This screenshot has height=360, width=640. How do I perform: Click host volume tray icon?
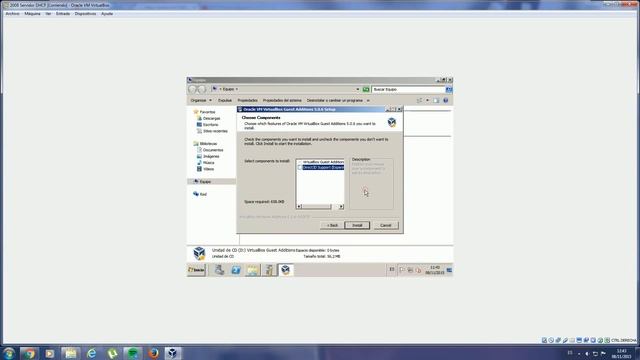click(x=587, y=353)
